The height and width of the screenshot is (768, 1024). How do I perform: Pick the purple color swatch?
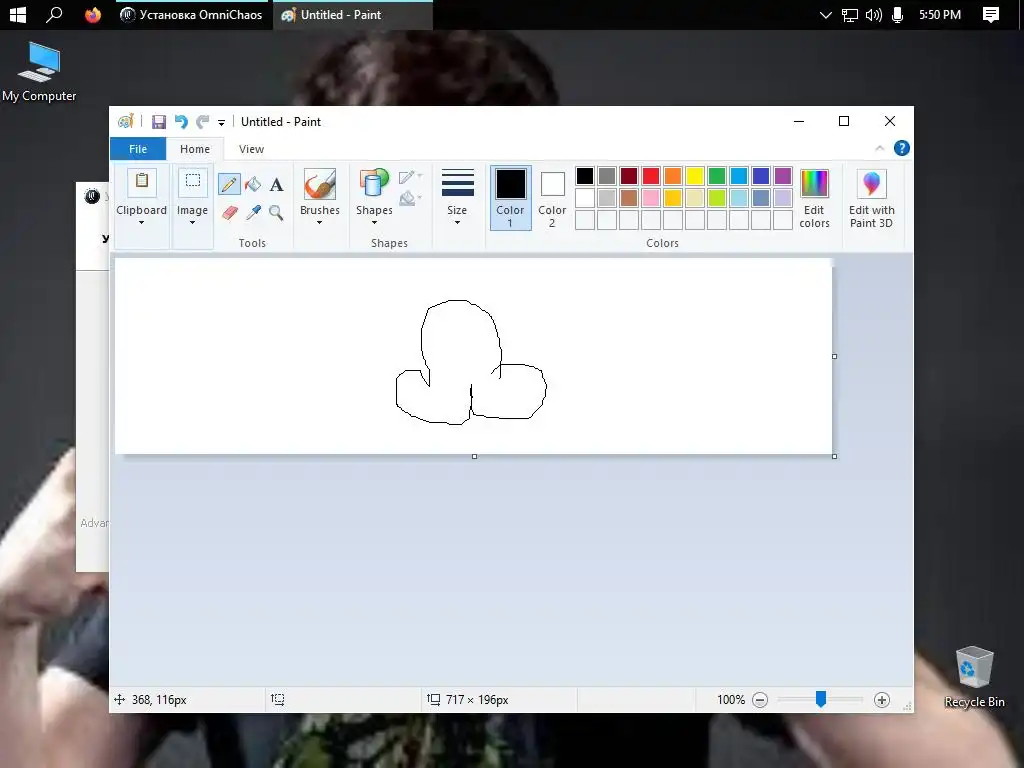(782, 176)
